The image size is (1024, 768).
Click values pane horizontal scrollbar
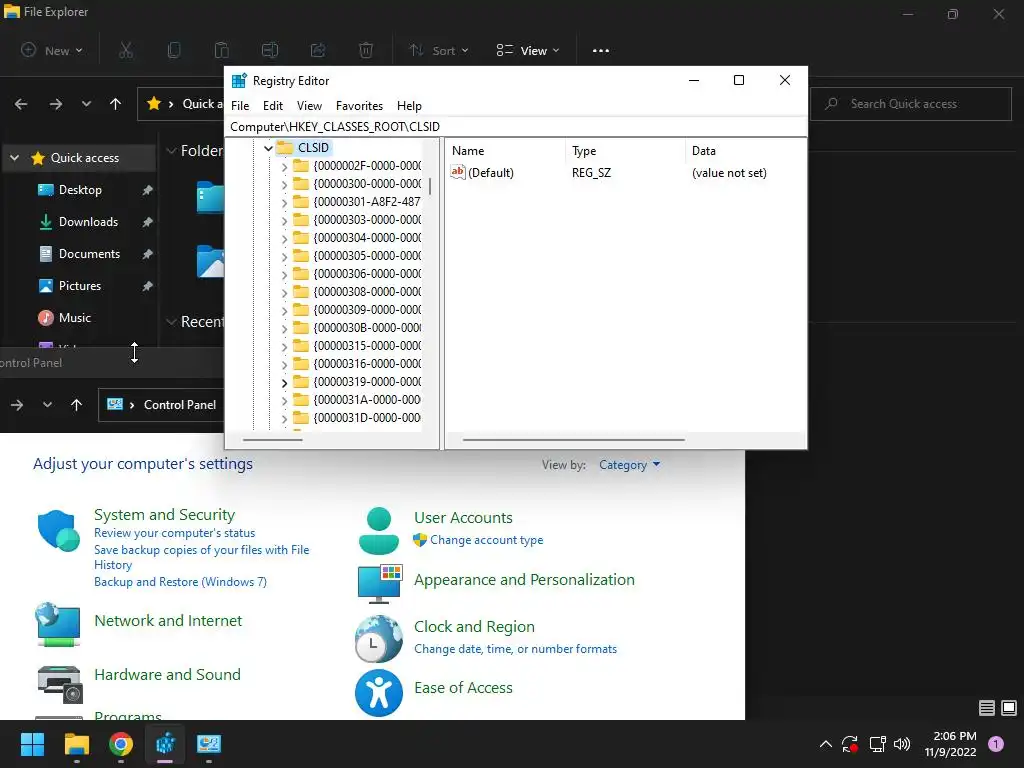point(573,440)
